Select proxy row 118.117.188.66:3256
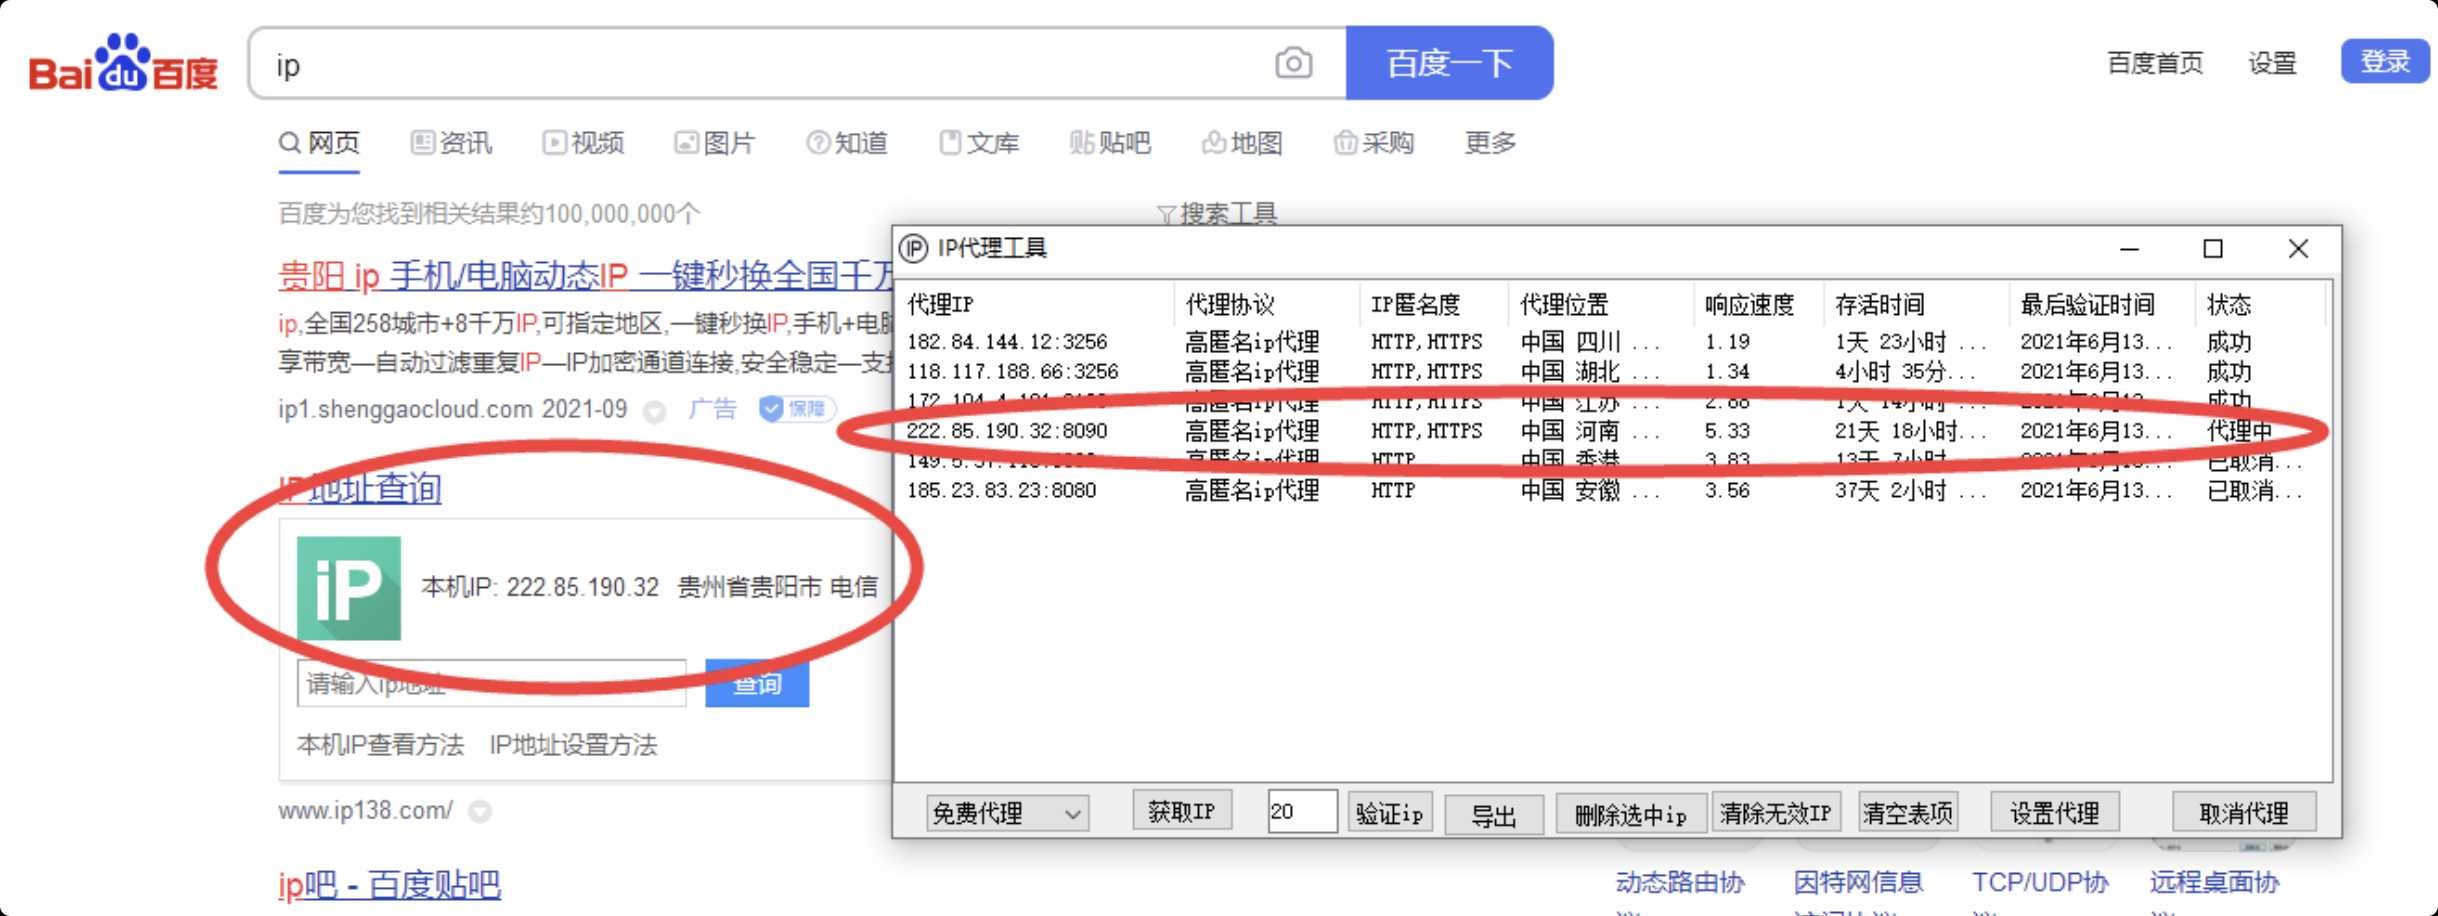The height and width of the screenshot is (916, 2438). point(1610,372)
